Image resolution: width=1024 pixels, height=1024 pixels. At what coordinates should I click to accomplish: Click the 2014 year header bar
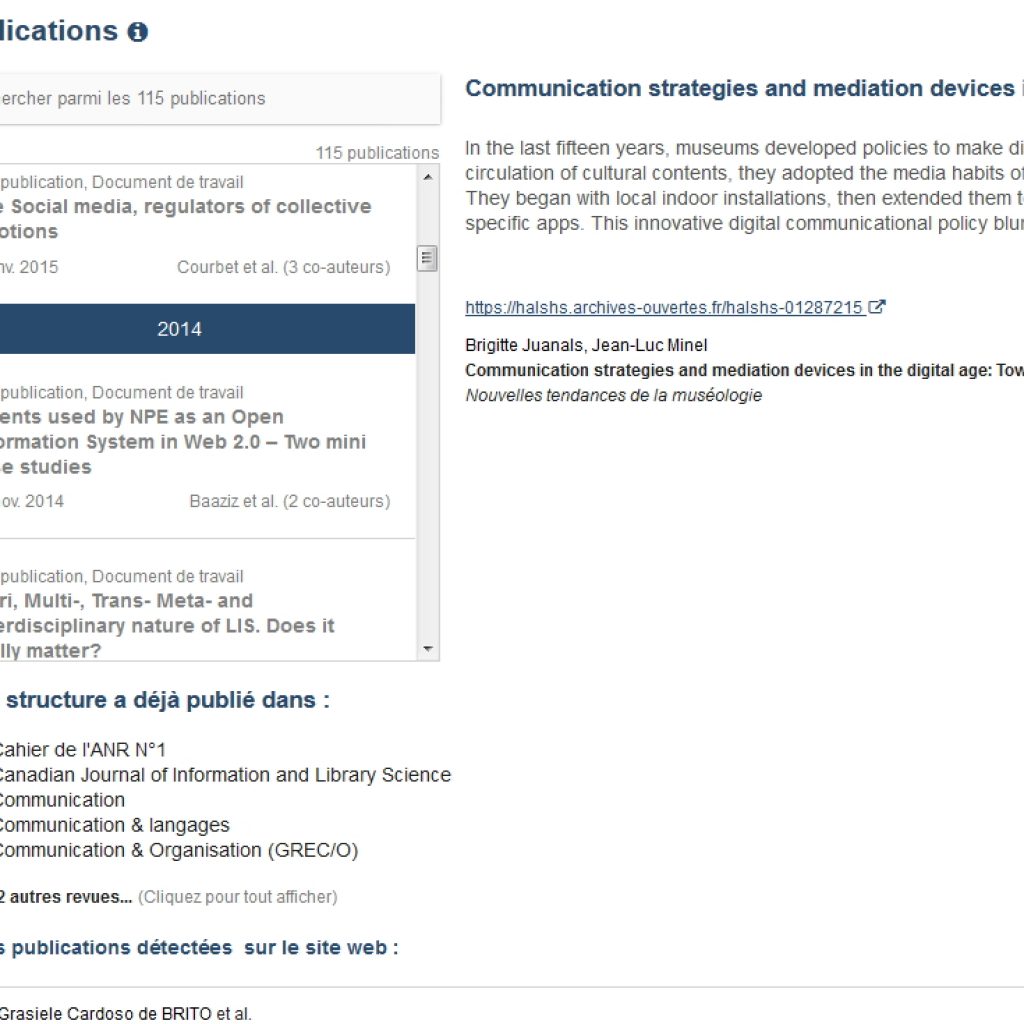(180, 329)
